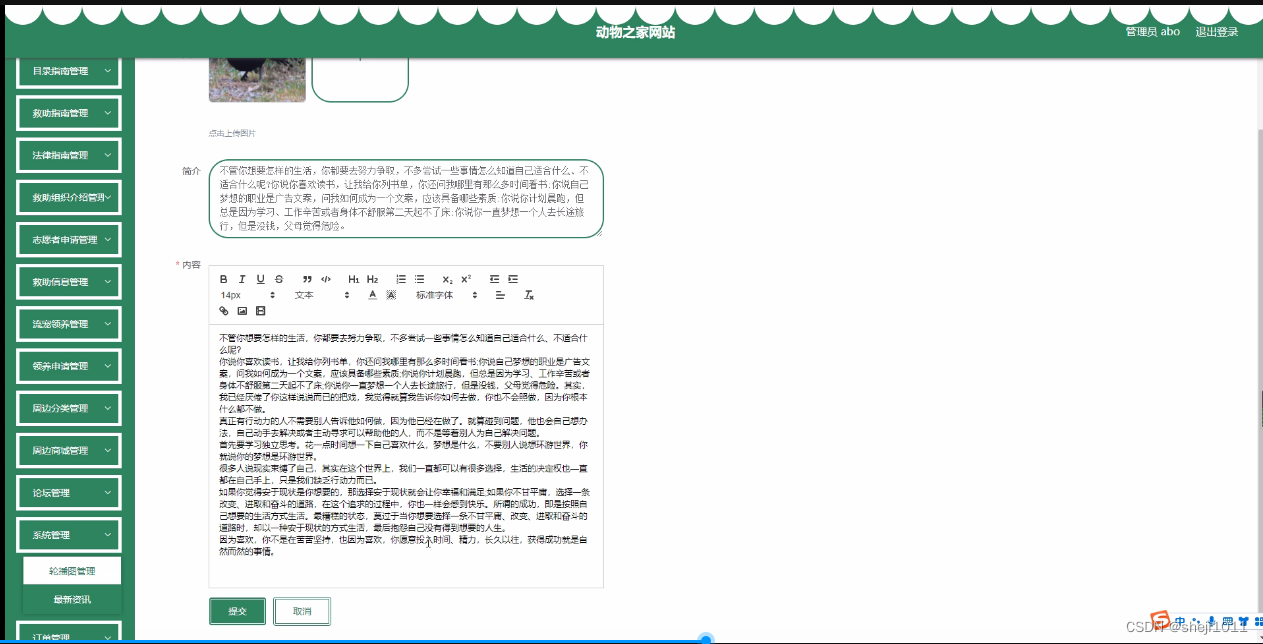Insert a hyperlink using the link icon
Image resolution: width=1263 pixels, height=644 pixels.
[x=224, y=310]
